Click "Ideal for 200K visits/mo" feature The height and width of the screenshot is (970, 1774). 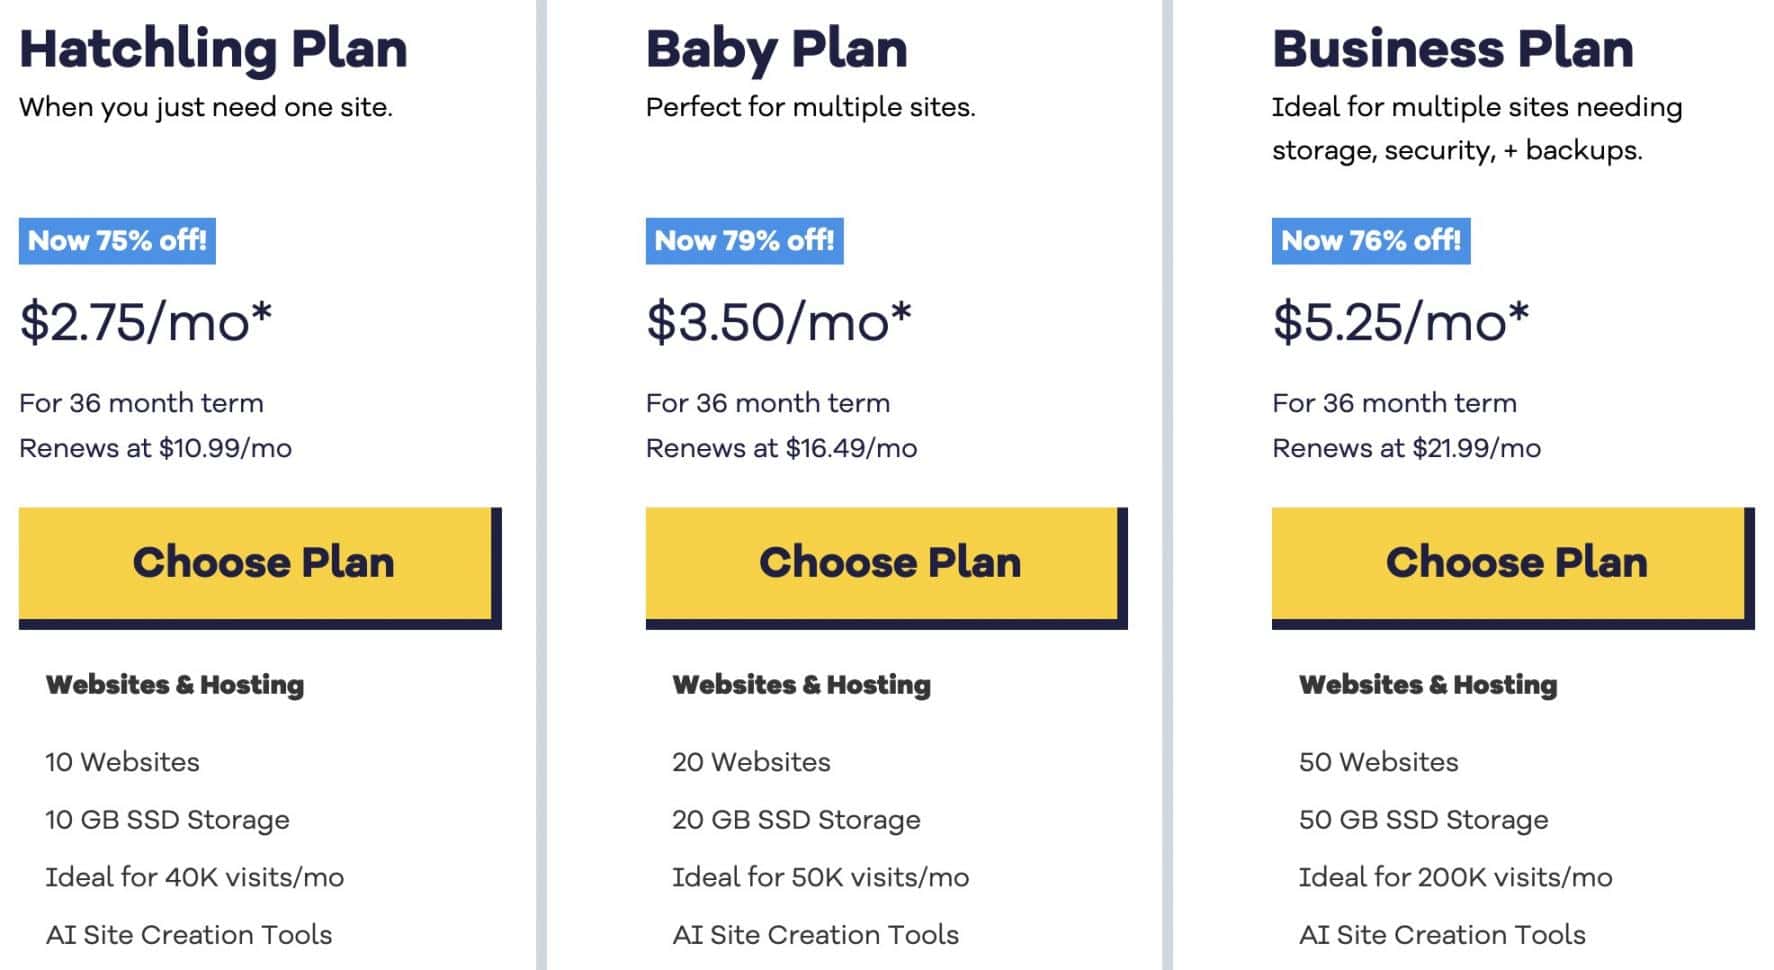coord(1455,878)
